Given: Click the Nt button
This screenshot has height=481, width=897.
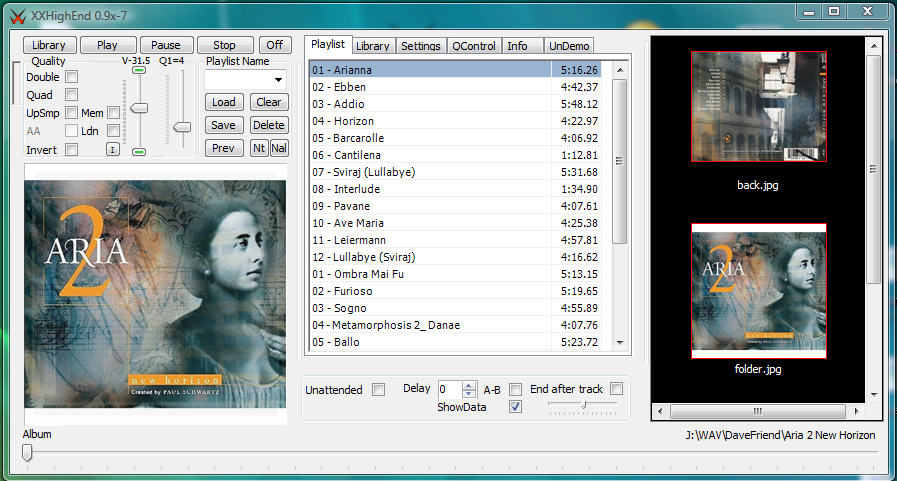Looking at the screenshot, I should tap(259, 148).
